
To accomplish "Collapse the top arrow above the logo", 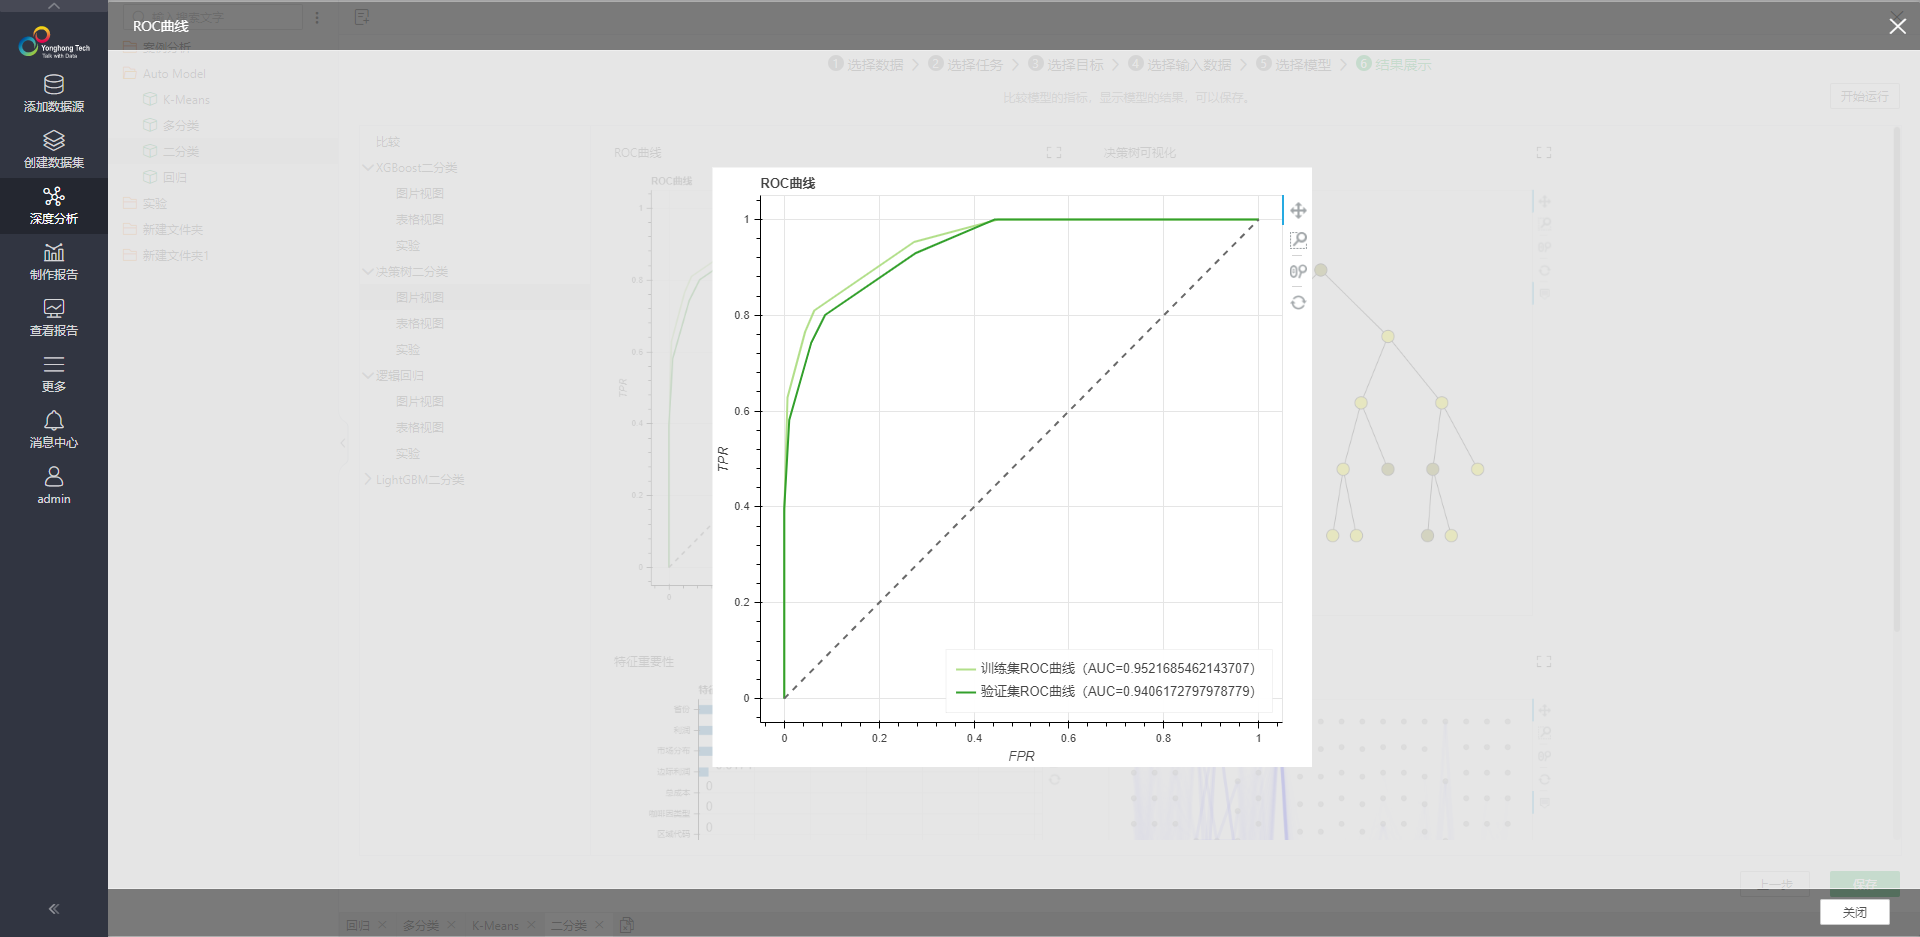I will click(x=54, y=7).
